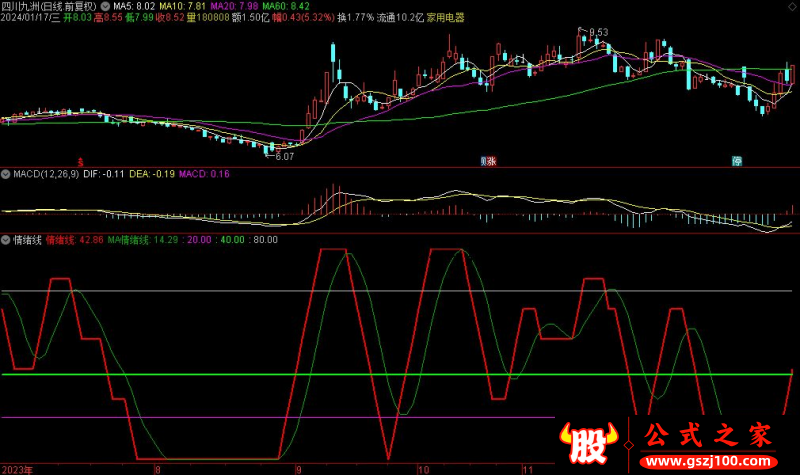Click month 9 on the time axis
This screenshot has width=800, height=475.
[x=297, y=468]
